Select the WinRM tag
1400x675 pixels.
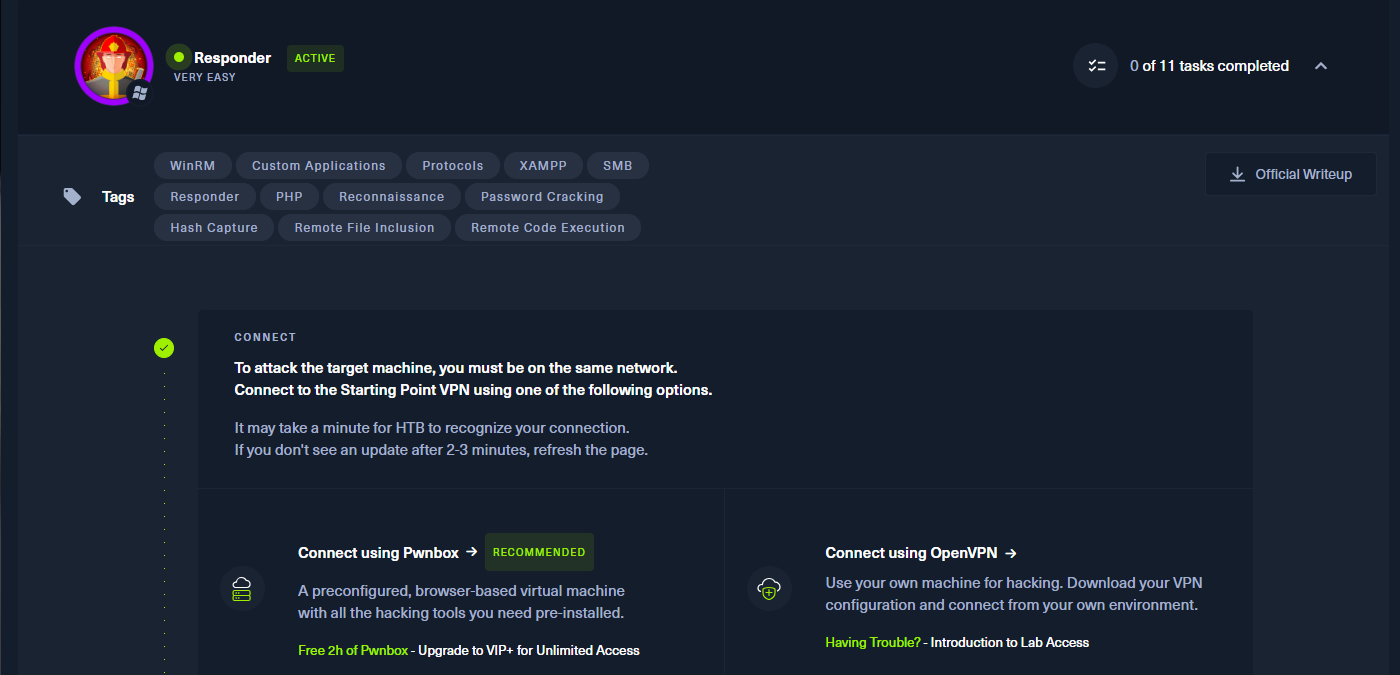192,166
